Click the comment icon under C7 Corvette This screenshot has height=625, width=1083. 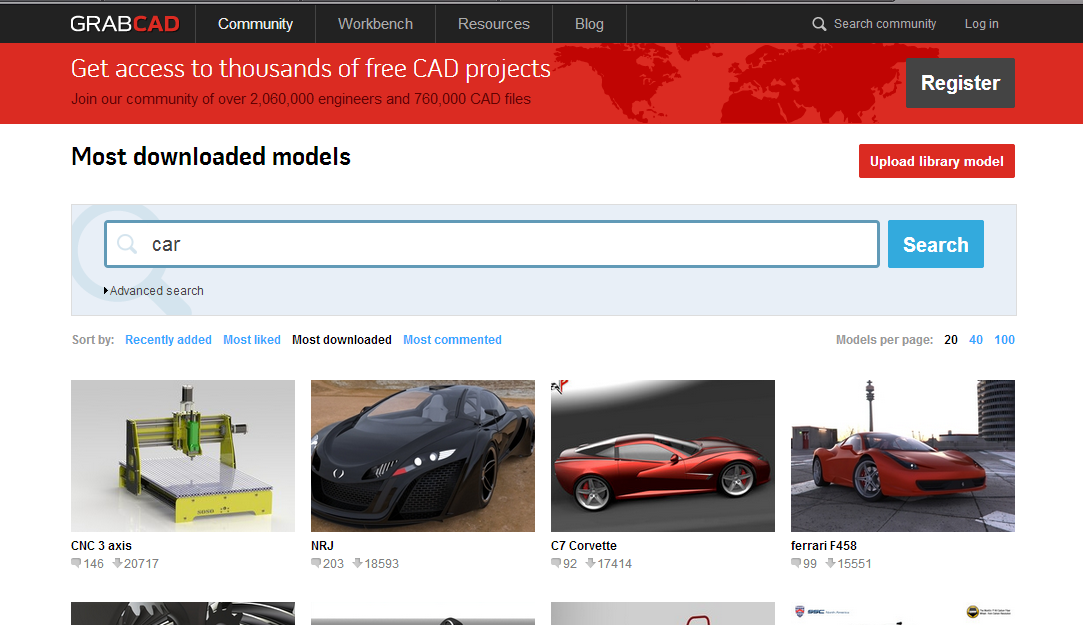tap(556, 563)
